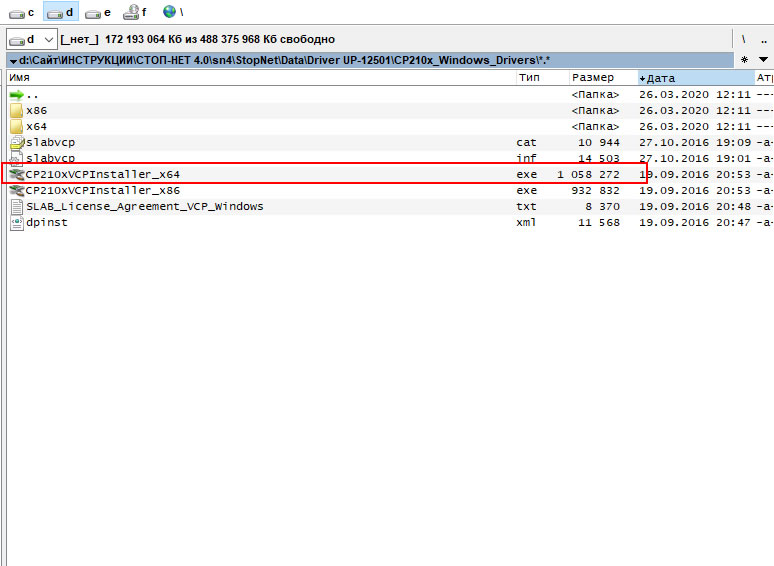
Task: Click free space info text
Action: [220, 39]
